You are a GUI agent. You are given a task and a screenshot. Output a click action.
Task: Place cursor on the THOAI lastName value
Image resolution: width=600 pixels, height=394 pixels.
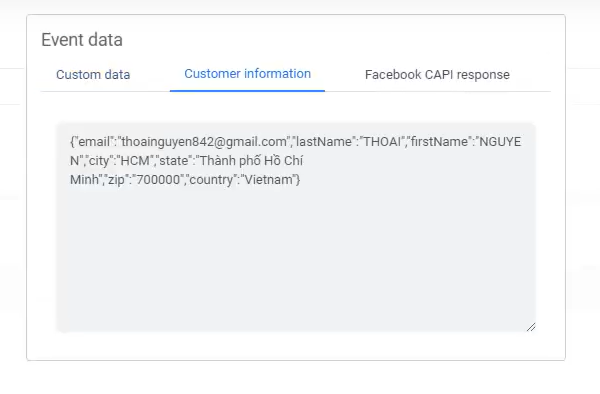[x=382, y=142]
